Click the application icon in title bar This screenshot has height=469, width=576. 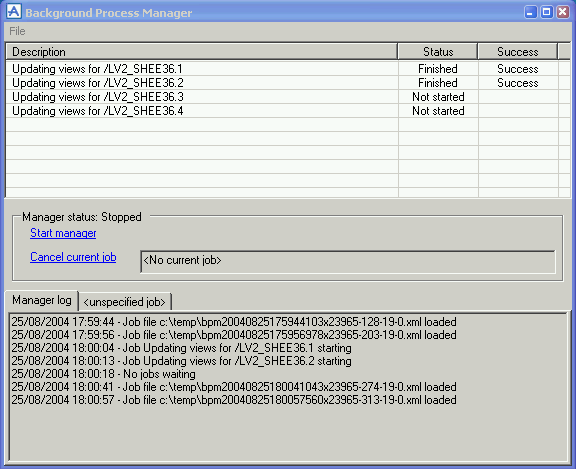[14, 11]
